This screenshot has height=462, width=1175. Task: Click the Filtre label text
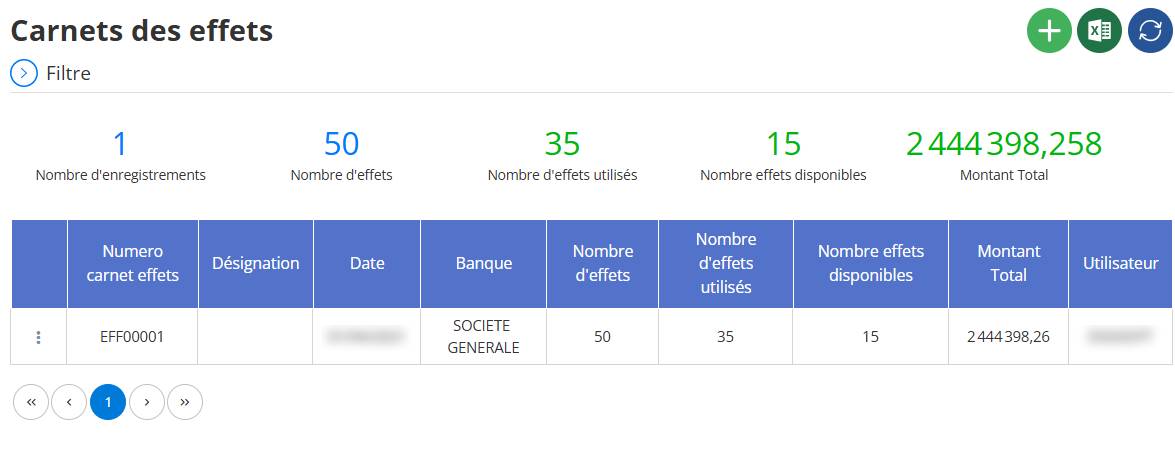(68, 73)
